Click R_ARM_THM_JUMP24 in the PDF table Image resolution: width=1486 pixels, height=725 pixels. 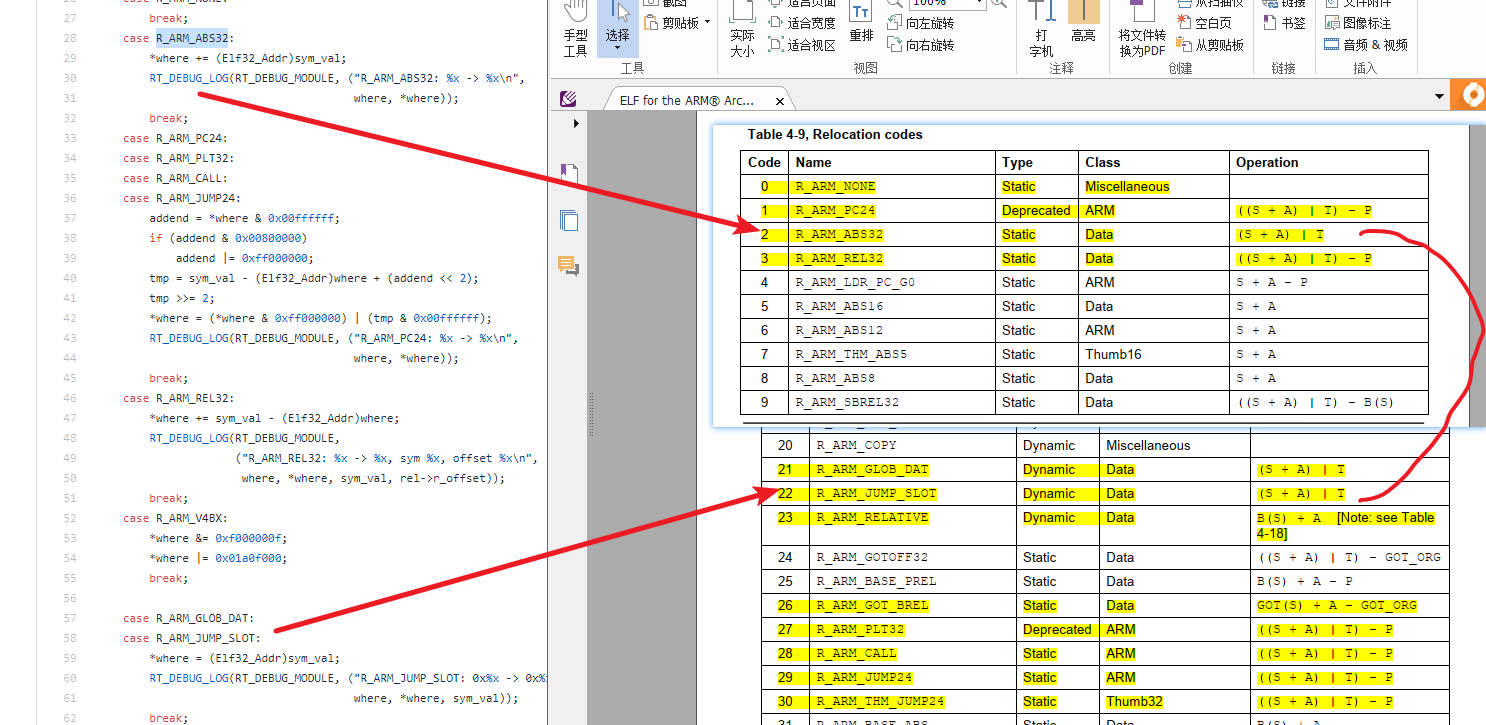pyautogui.click(x=880, y=702)
